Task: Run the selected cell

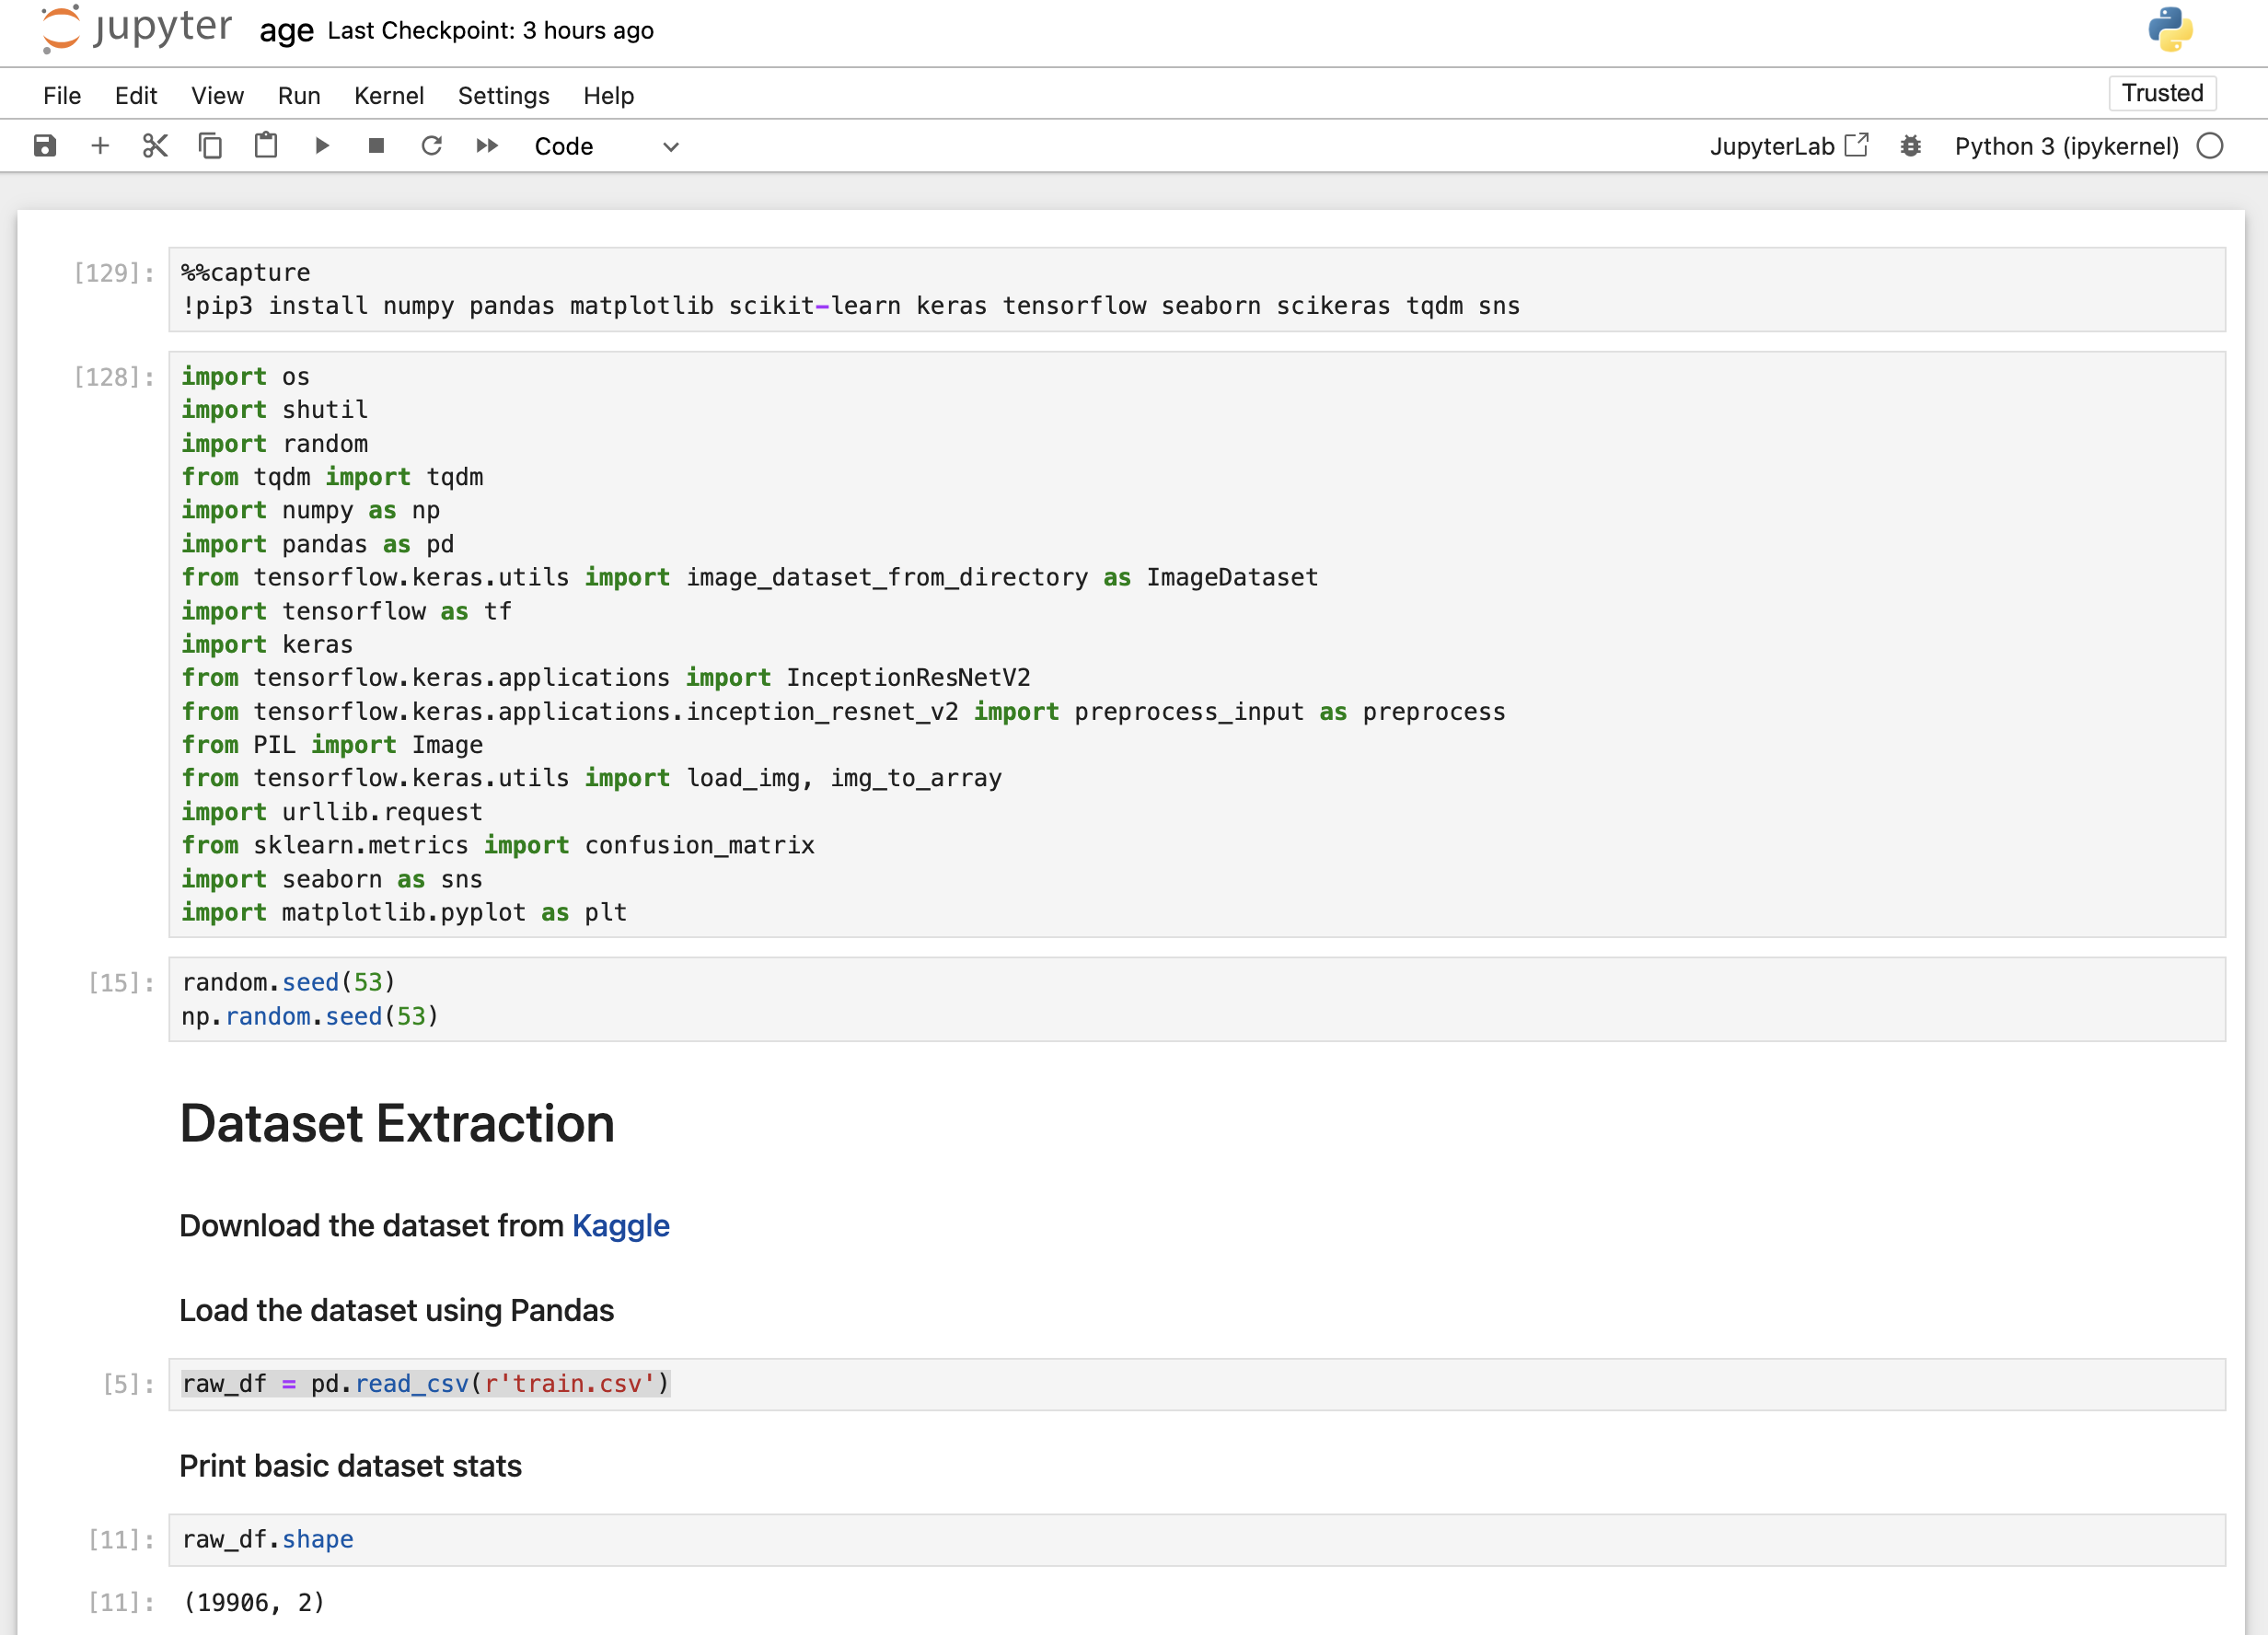Action: pos(322,146)
